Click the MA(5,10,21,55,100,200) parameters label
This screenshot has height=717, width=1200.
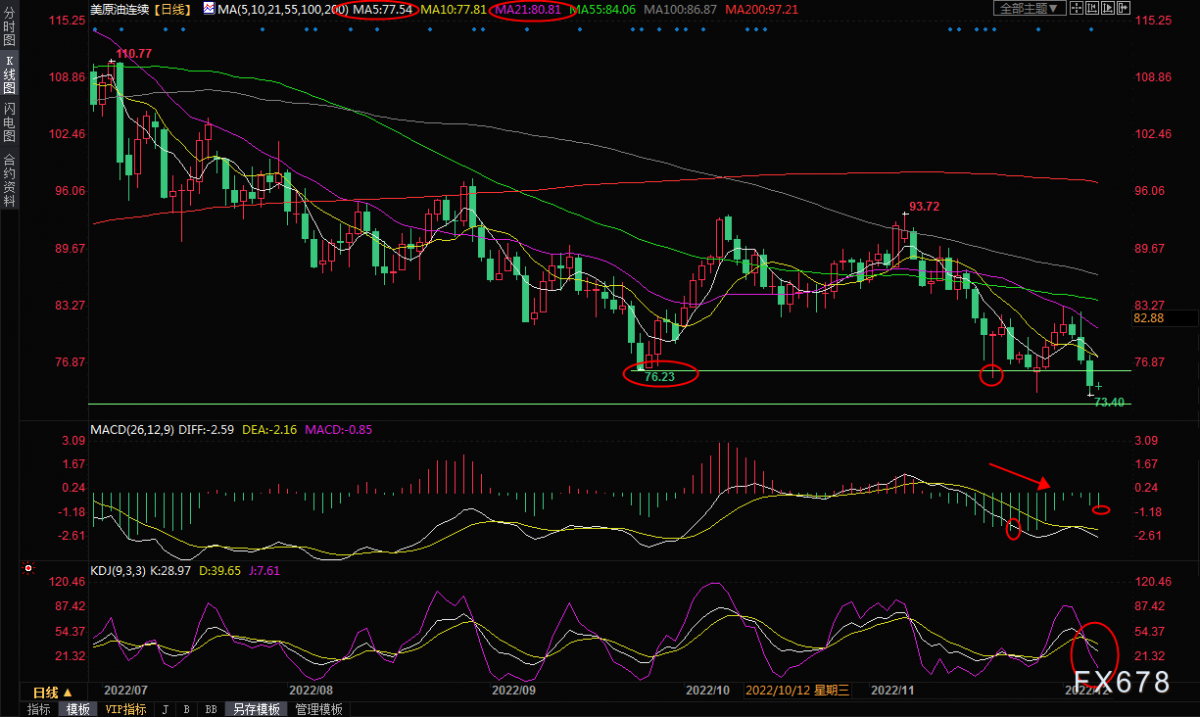click(283, 8)
